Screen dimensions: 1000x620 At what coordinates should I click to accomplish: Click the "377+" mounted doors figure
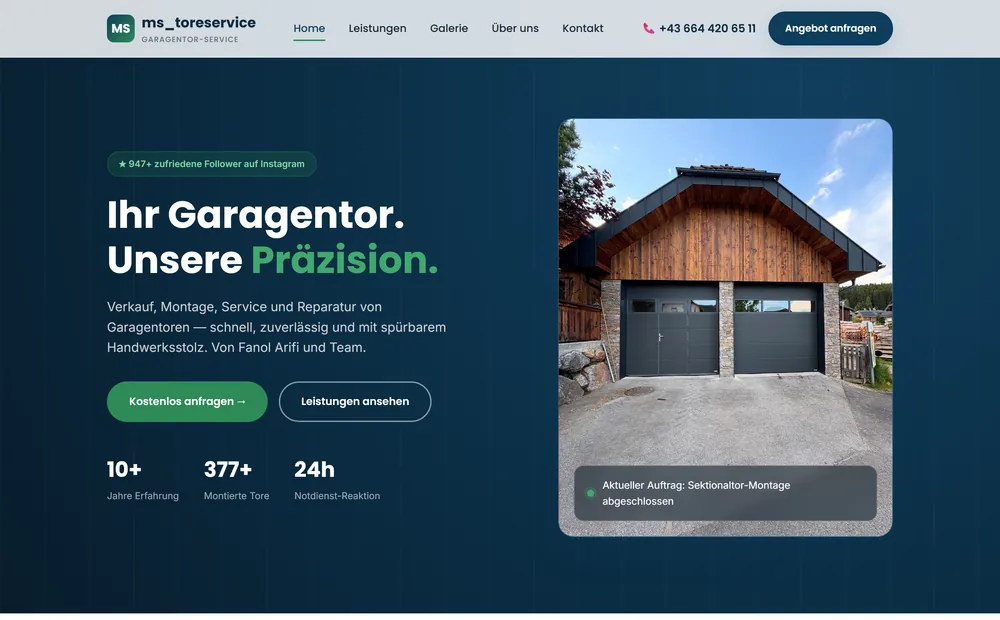[228, 469]
